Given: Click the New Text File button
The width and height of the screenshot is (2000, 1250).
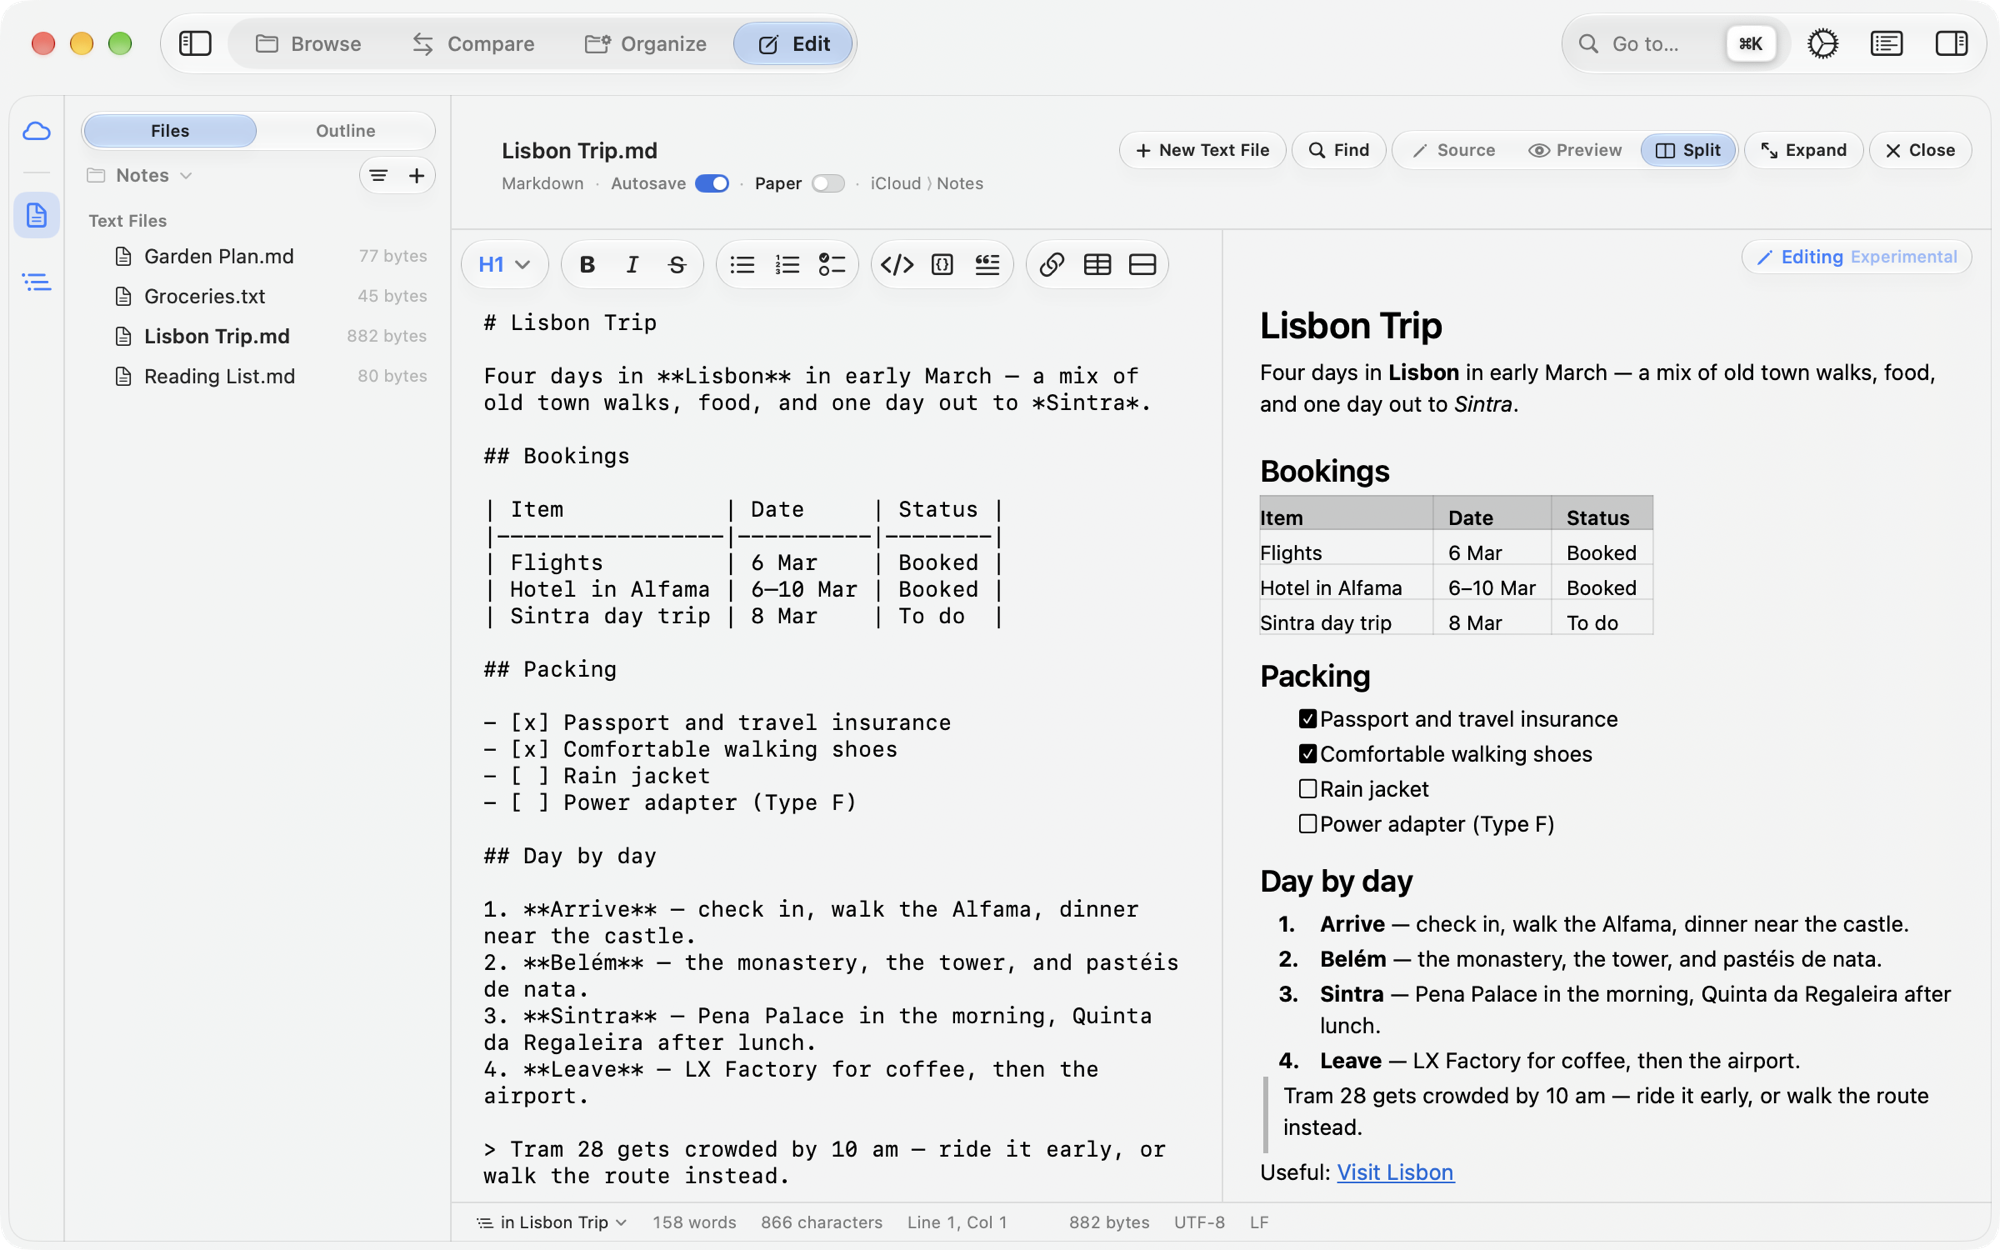Looking at the screenshot, I should point(1202,150).
